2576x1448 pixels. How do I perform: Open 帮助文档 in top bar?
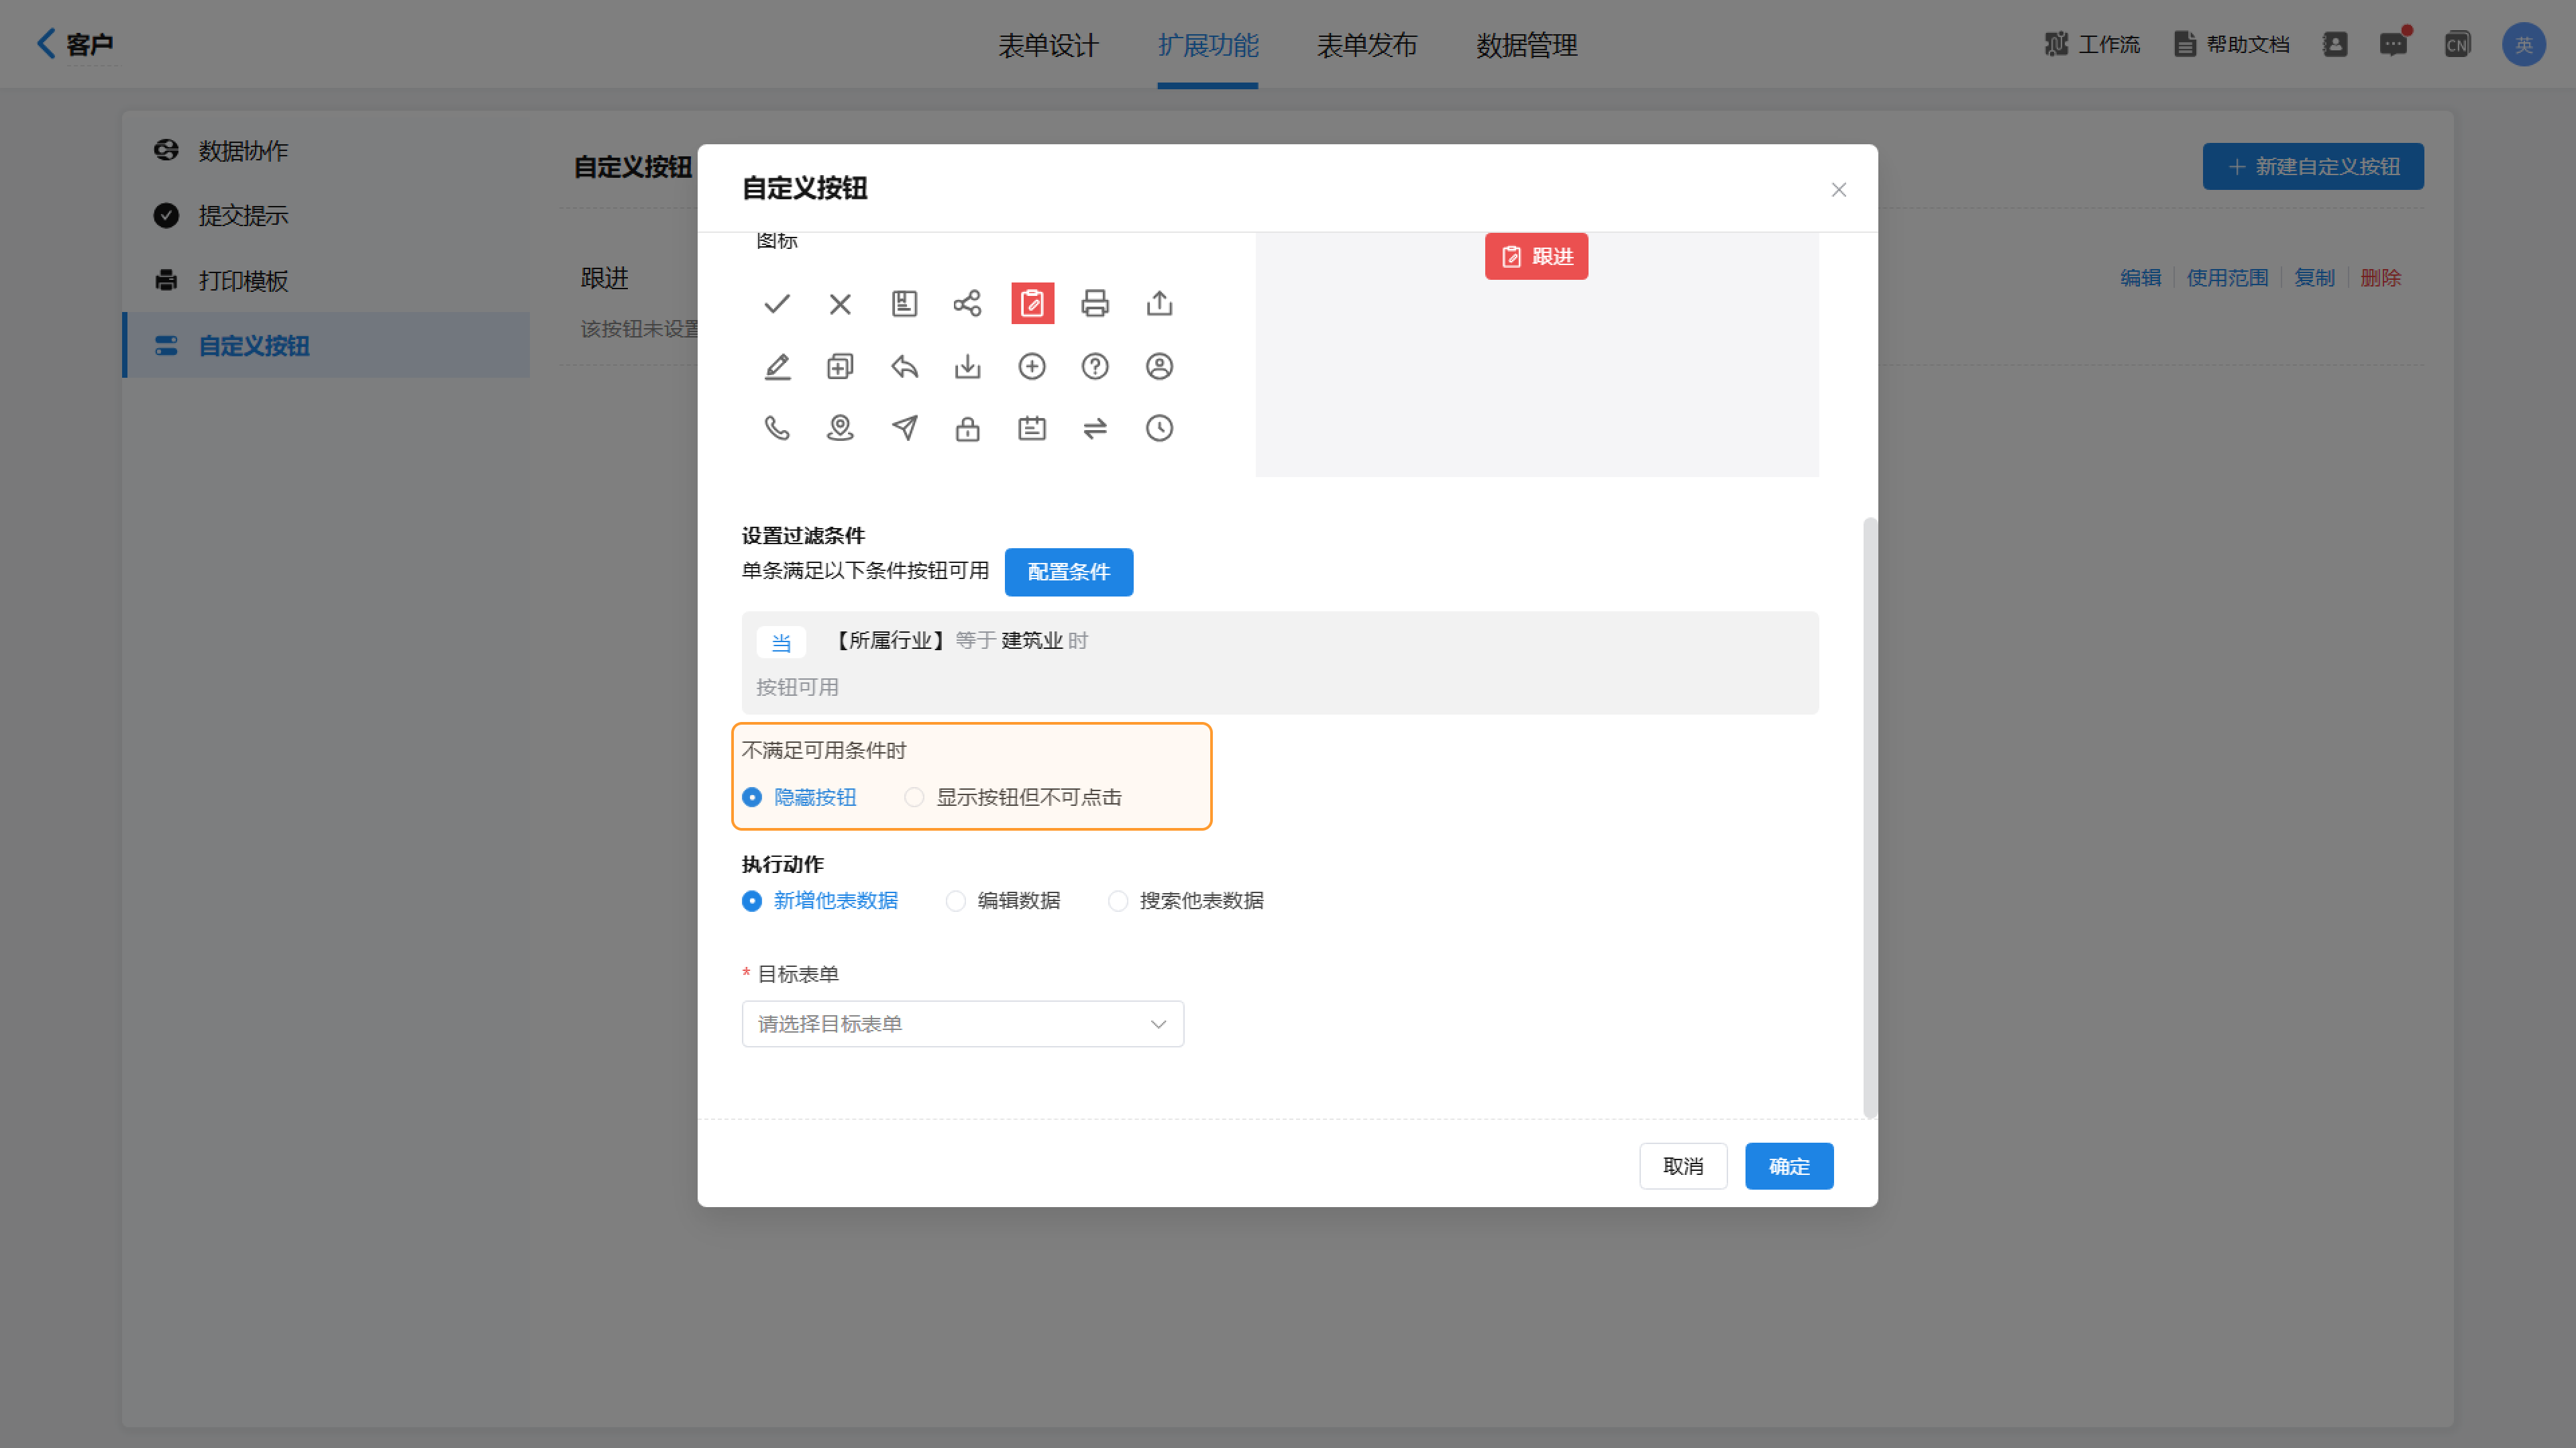tap(2232, 44)
